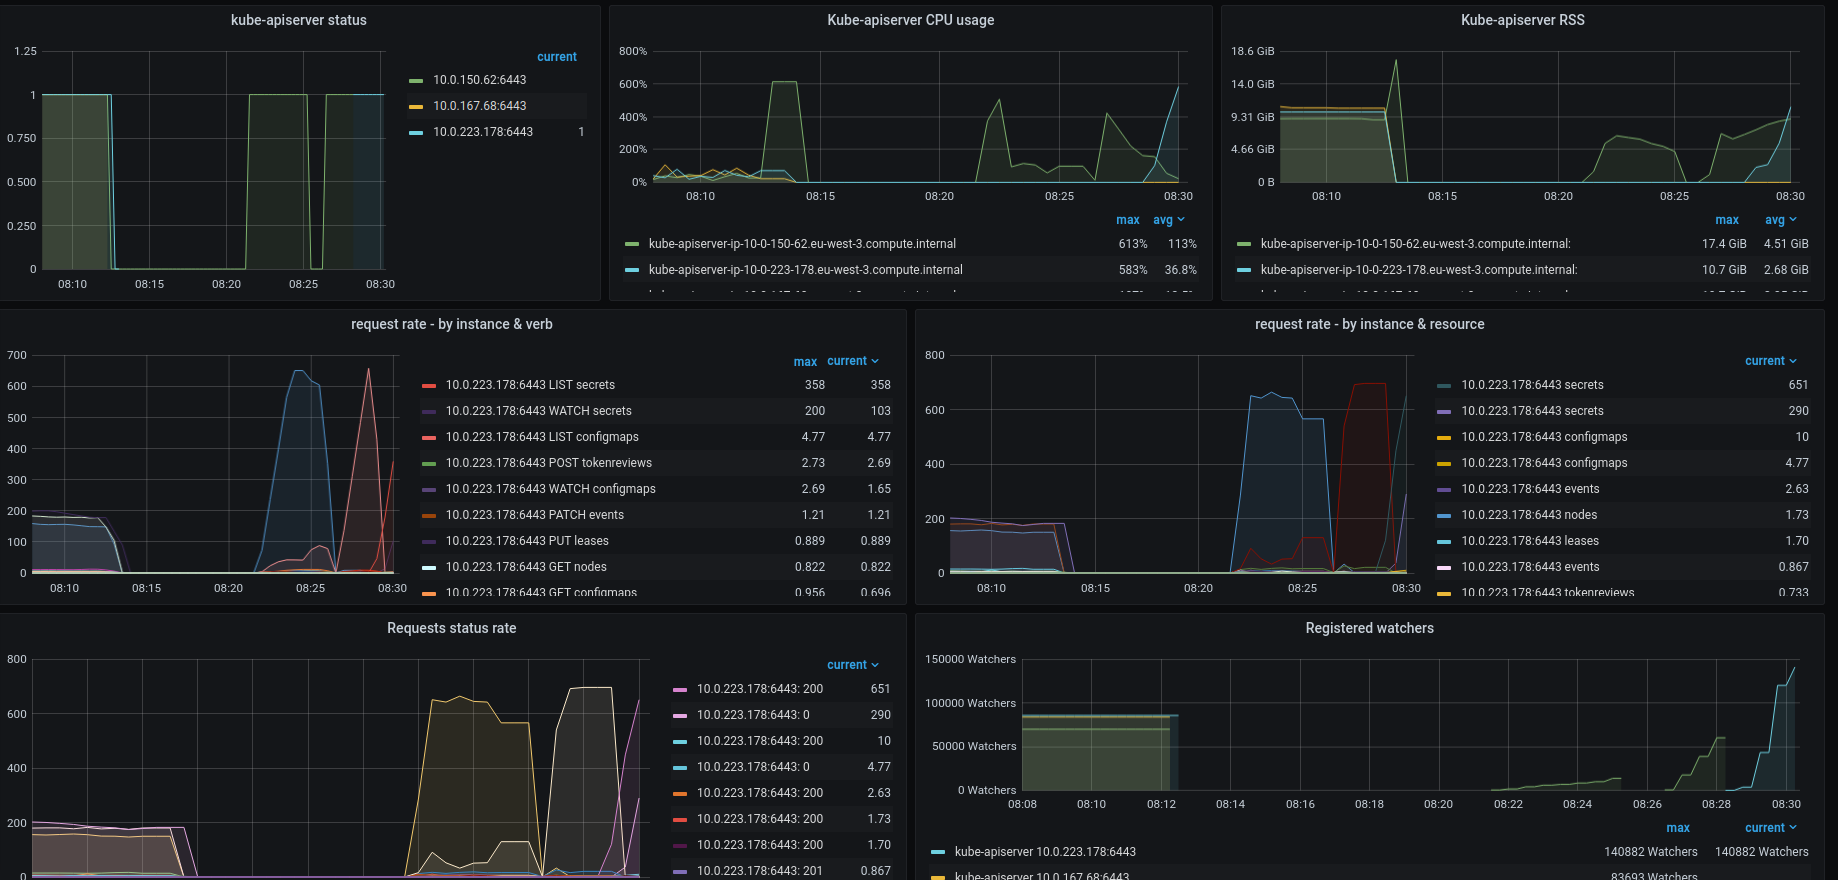
Task: Toggle RSS series kube-apiserver-ip-10-0-223-178 with 10.7 GiB max
Action: pyautogui.click(x=1419, y=270)
